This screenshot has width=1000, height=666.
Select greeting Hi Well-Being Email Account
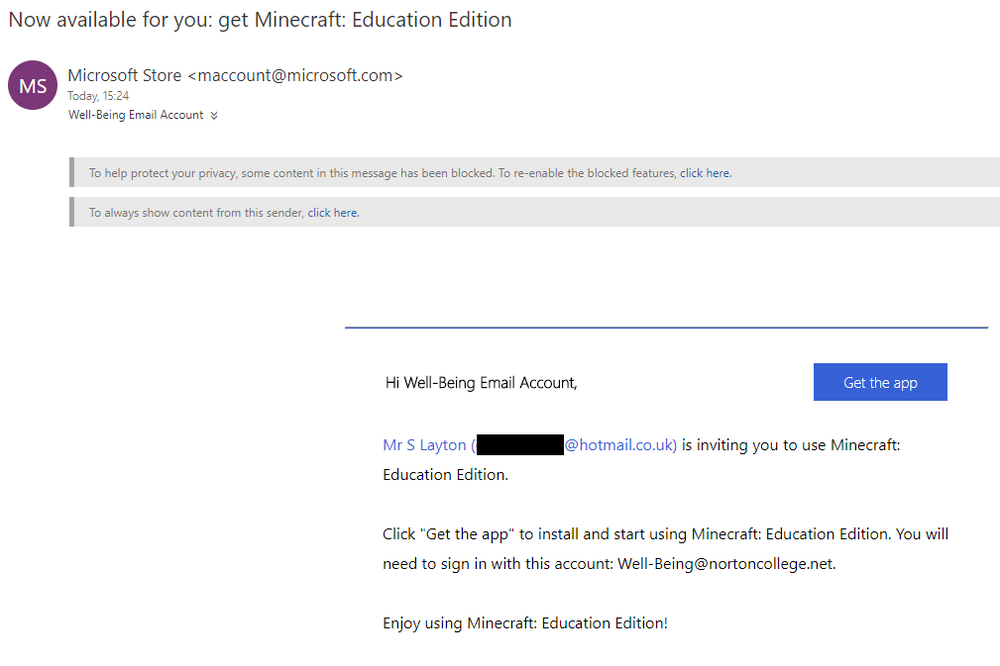[x=481, y=383]
